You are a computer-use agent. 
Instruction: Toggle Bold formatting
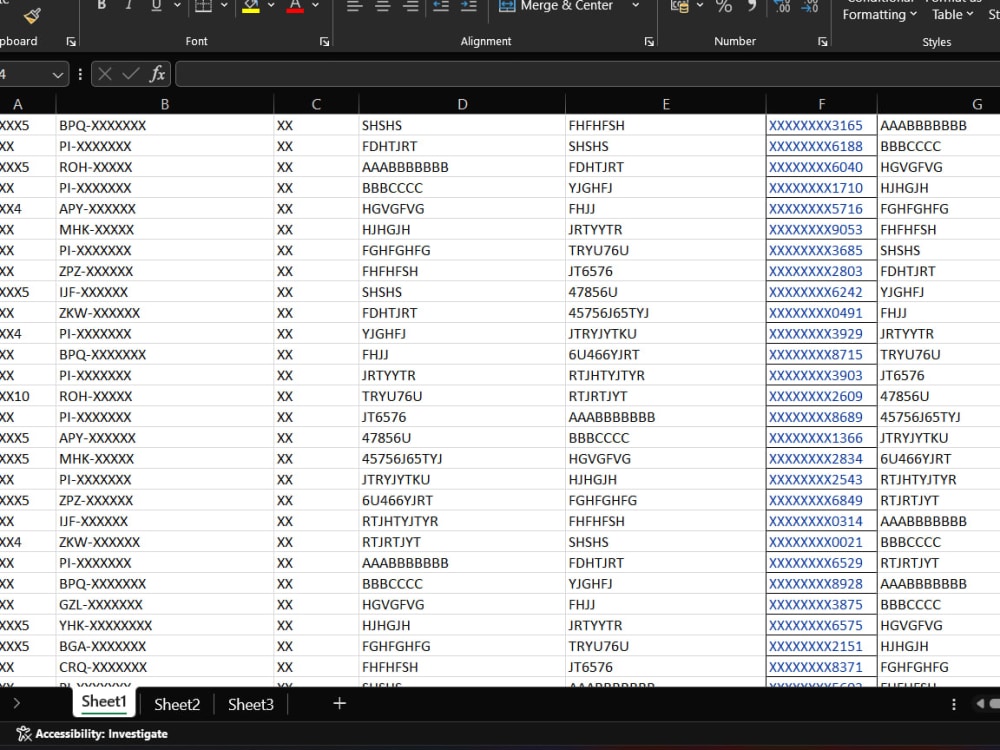[101, 6]
